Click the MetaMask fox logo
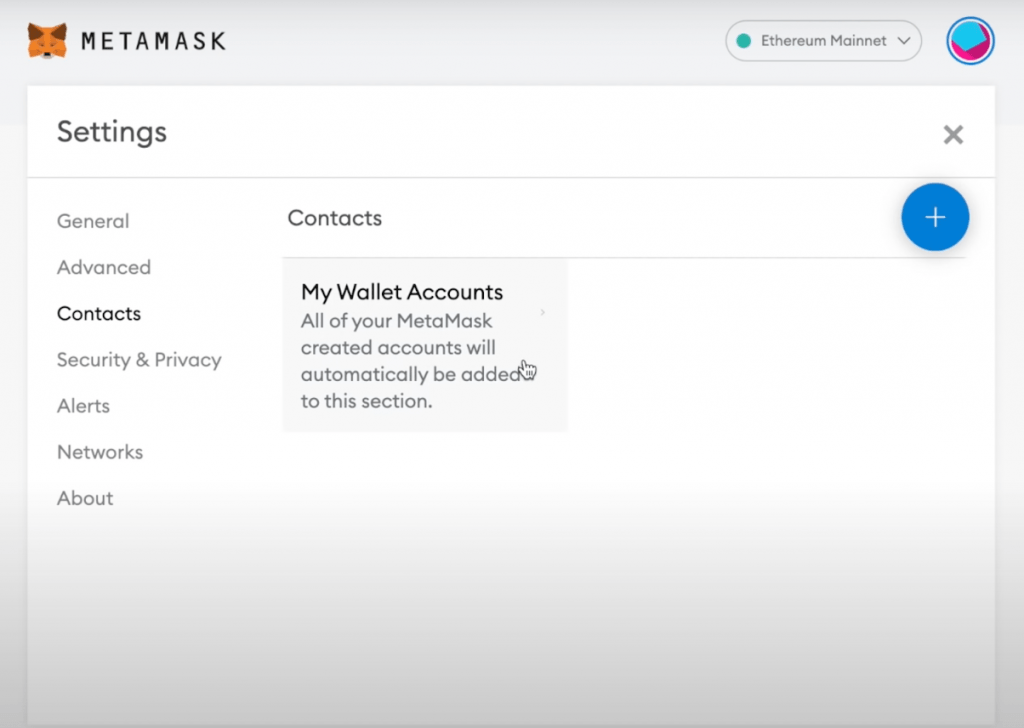Viewport: 1024px width, 728px height. (47, 40)
